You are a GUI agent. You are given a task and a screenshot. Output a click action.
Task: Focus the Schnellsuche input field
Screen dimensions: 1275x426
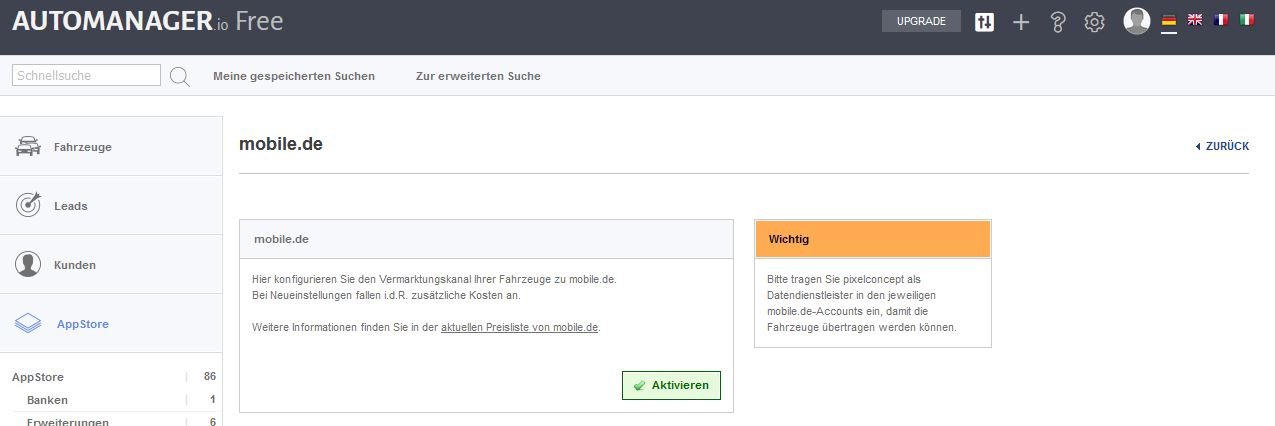tap(86, 75)
